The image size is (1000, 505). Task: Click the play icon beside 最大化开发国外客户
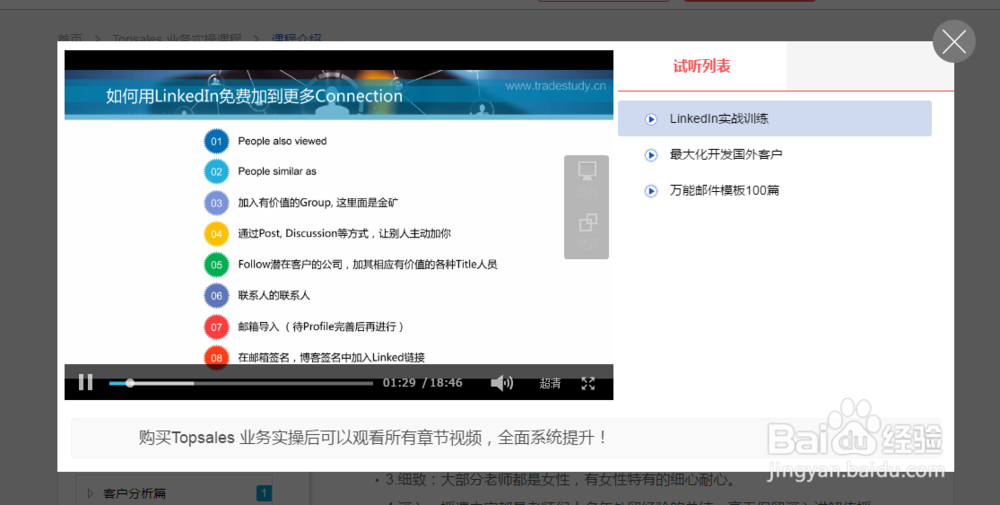coord(651,155)
